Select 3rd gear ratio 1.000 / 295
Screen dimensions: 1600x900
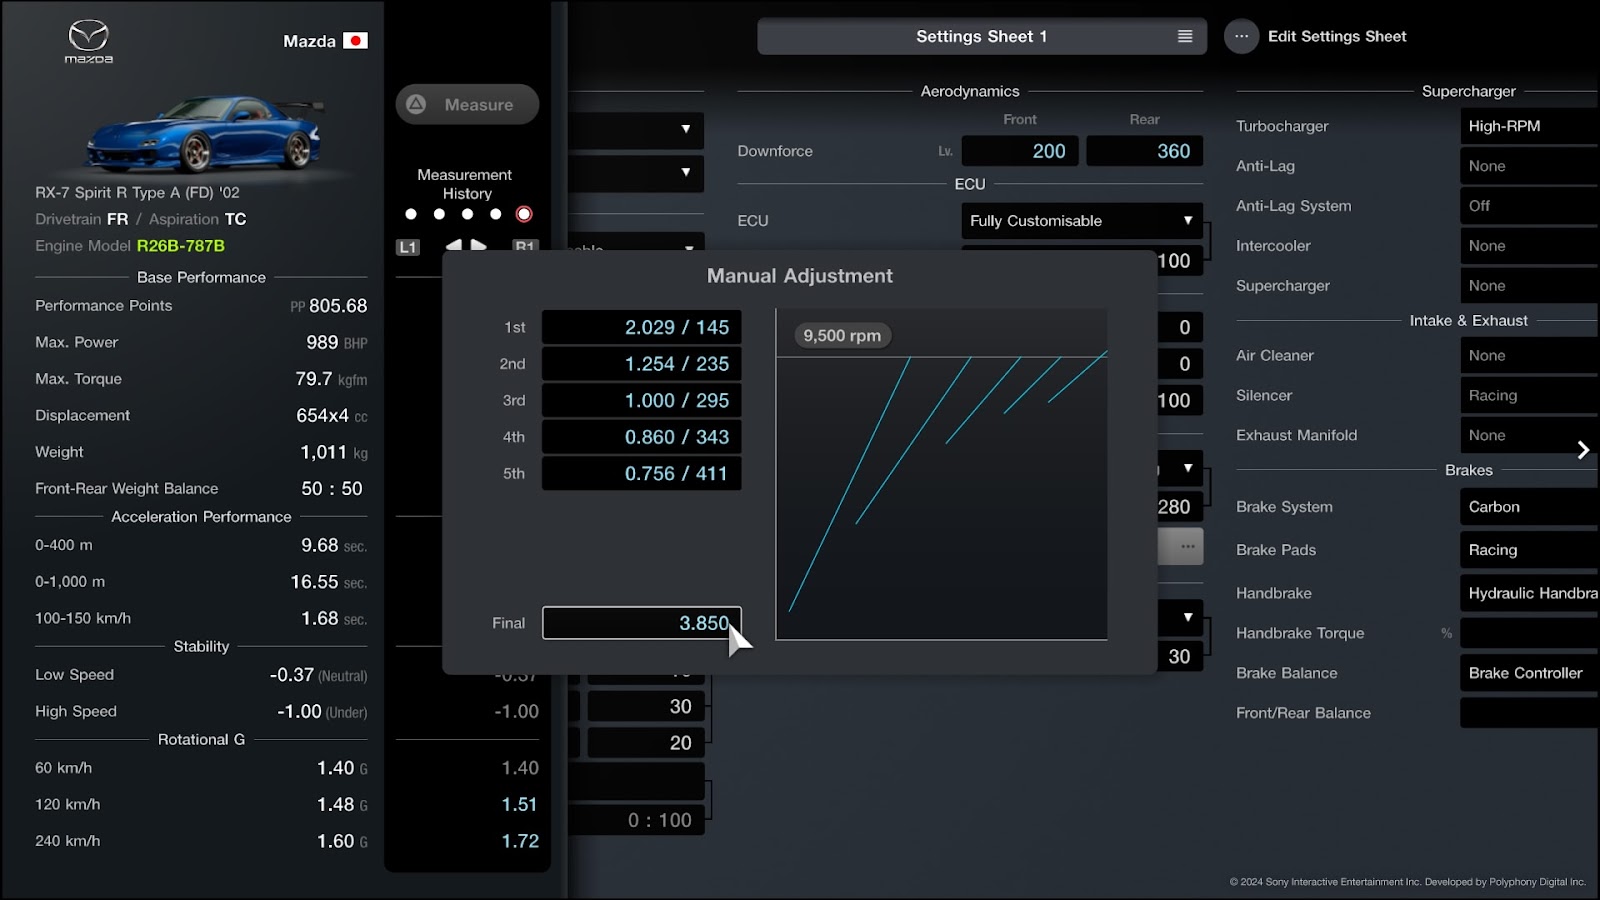click(641, 401)
